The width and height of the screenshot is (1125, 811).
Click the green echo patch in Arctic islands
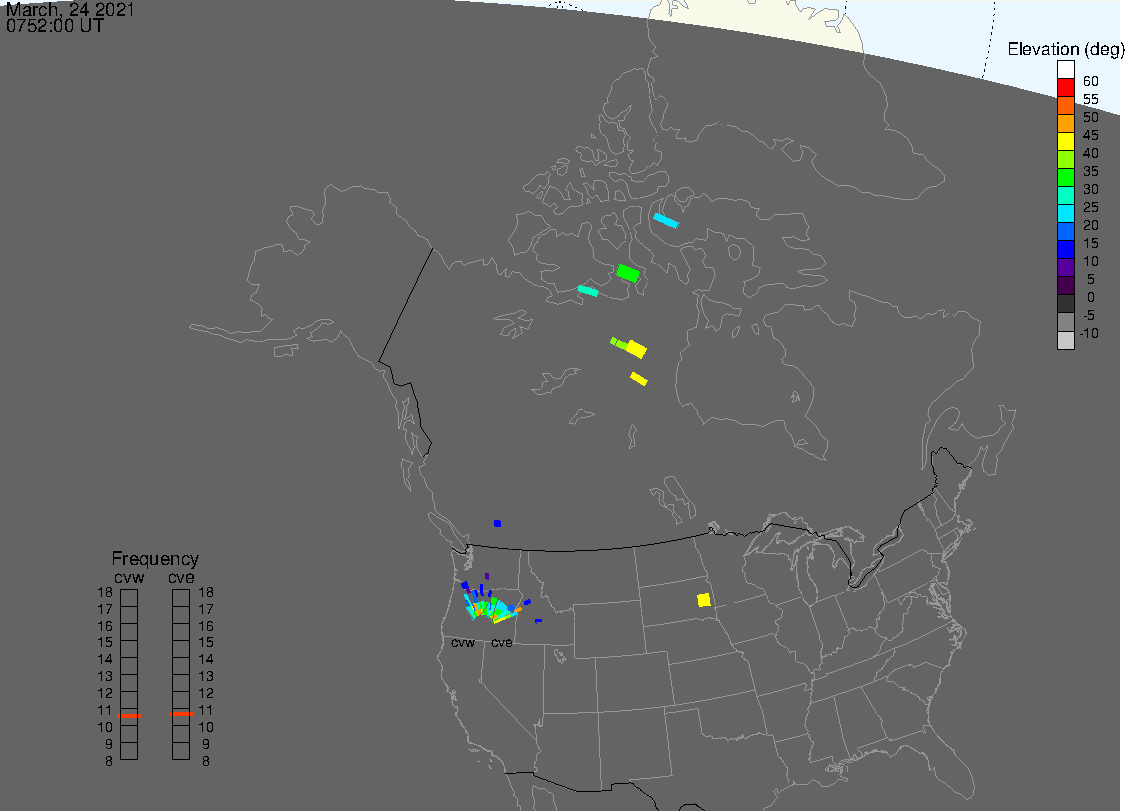[x=628, y=272]
